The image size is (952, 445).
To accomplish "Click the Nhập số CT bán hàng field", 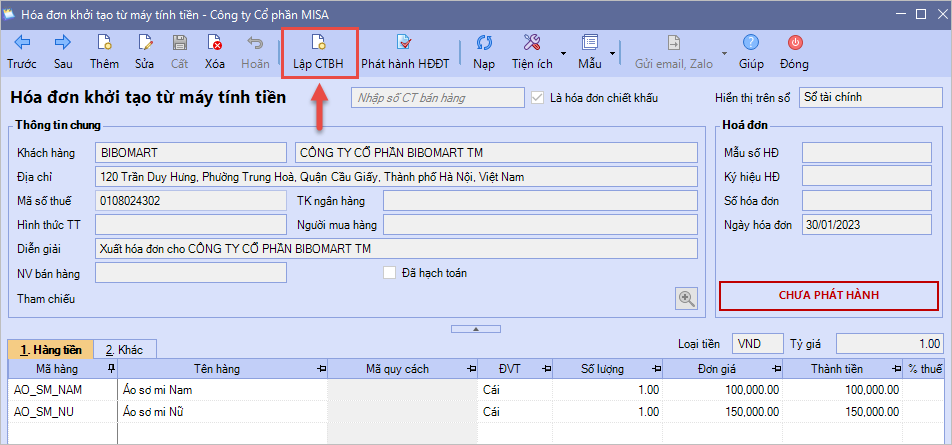I will (x=437, y=98).
